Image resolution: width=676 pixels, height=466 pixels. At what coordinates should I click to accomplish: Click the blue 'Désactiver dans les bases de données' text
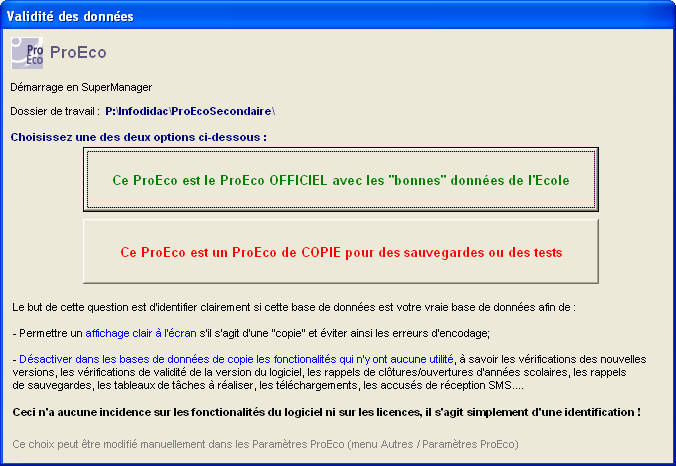point(236,359)
